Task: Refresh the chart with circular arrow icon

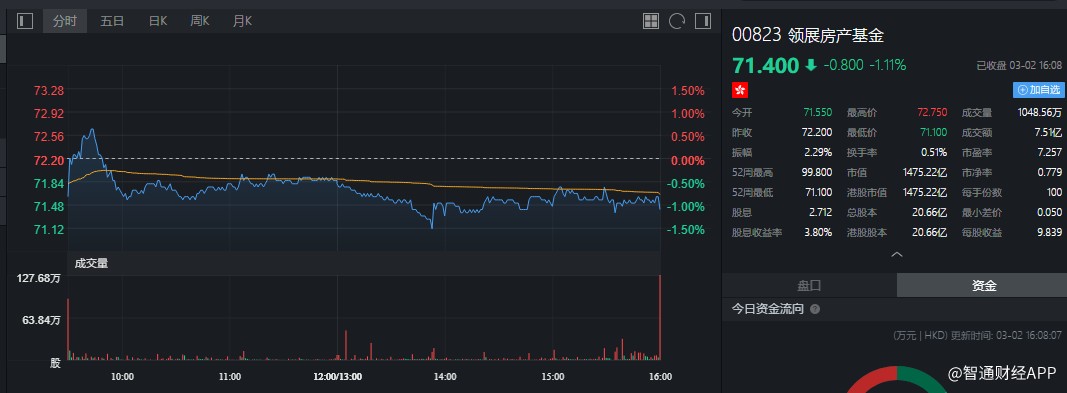Action: [677, 21]
